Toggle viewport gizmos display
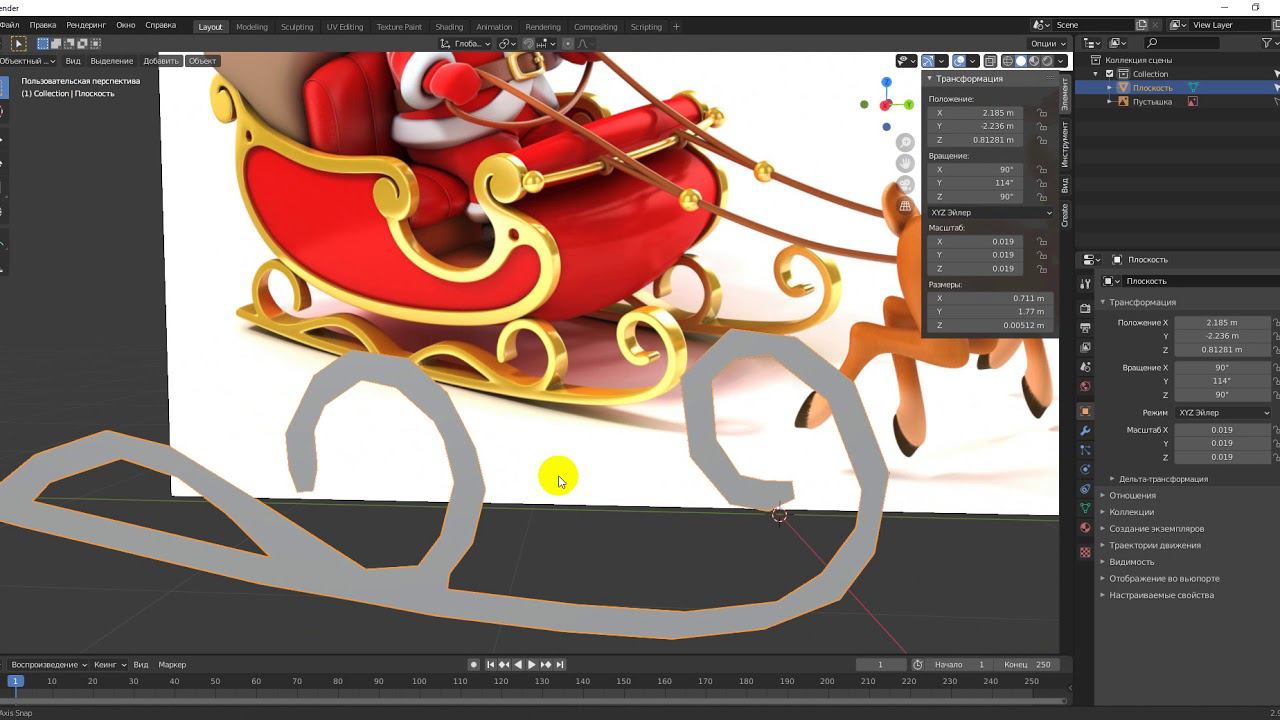 click(x=928, y=61)
